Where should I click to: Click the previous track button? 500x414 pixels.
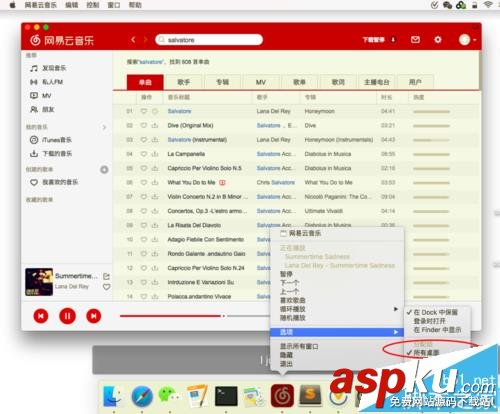41,316
